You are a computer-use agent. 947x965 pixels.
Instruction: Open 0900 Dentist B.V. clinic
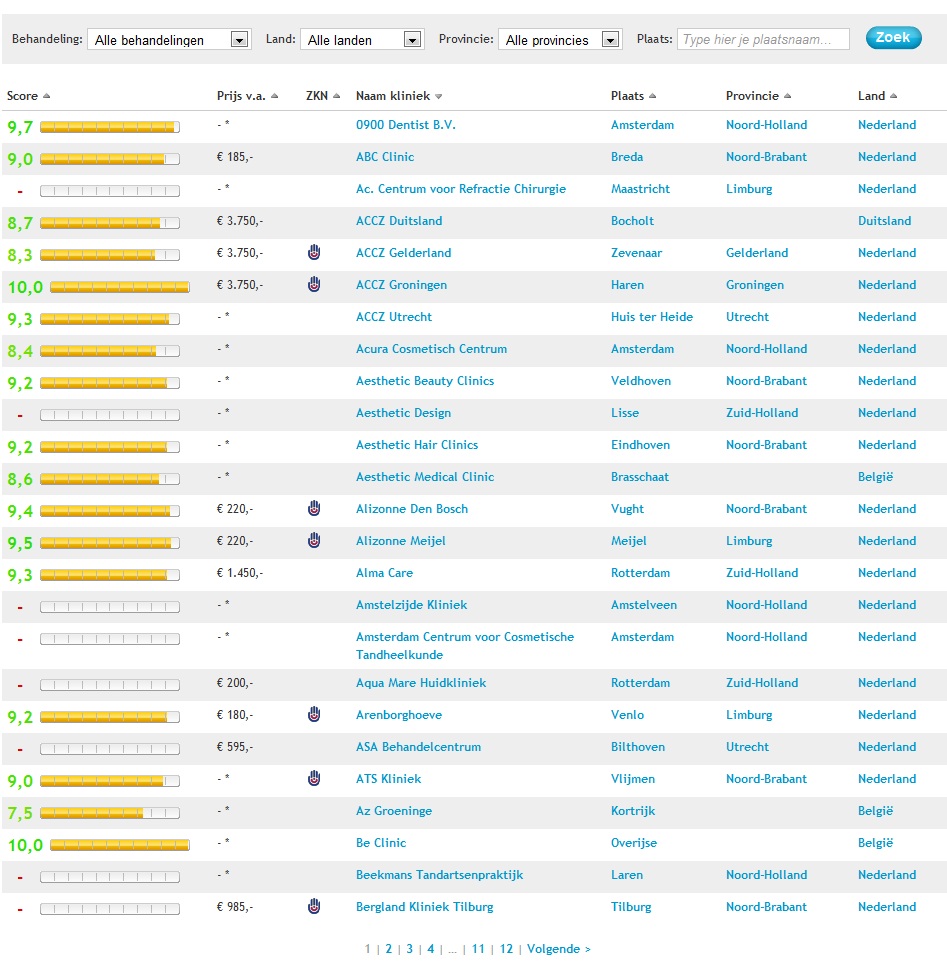(x=406, y=125)
